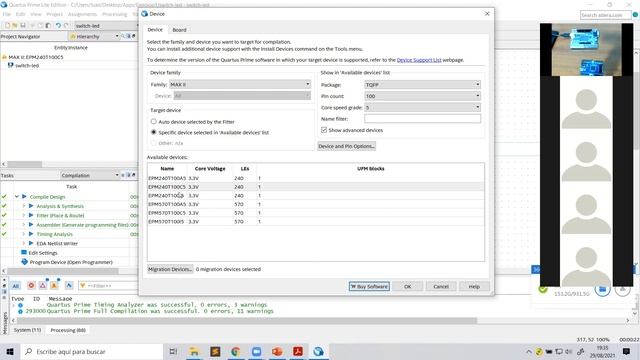Viewport: 640px width, 360px height.
Task: Select the Device tab in Device dialog
Action: coord(155,30)
